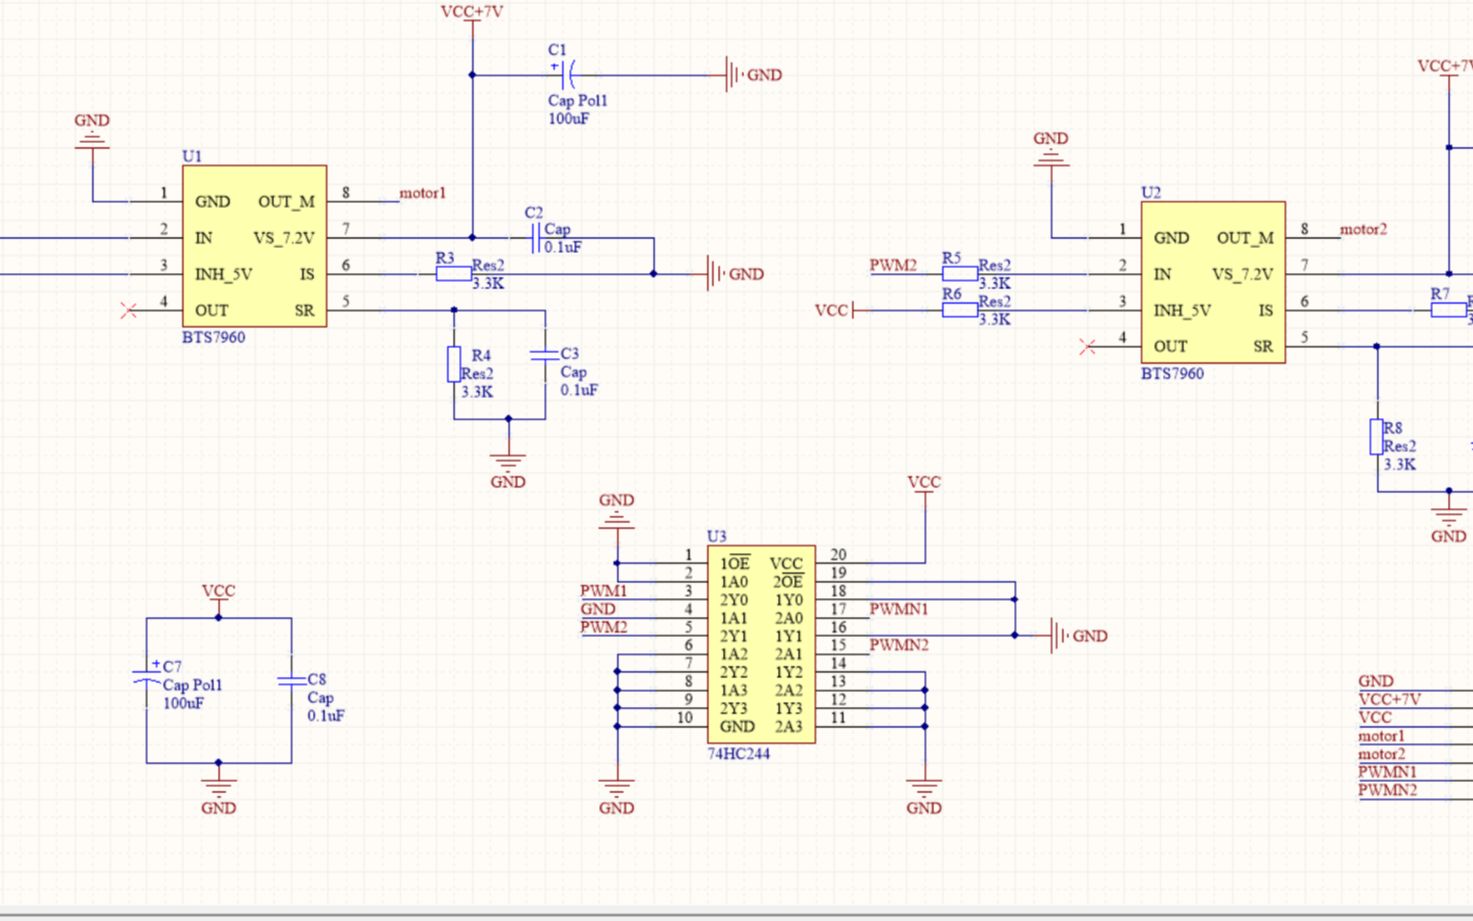Select GND symbol right of U3
Image resolution: width=1473 pixels, height=921 pixels.
1078,636
